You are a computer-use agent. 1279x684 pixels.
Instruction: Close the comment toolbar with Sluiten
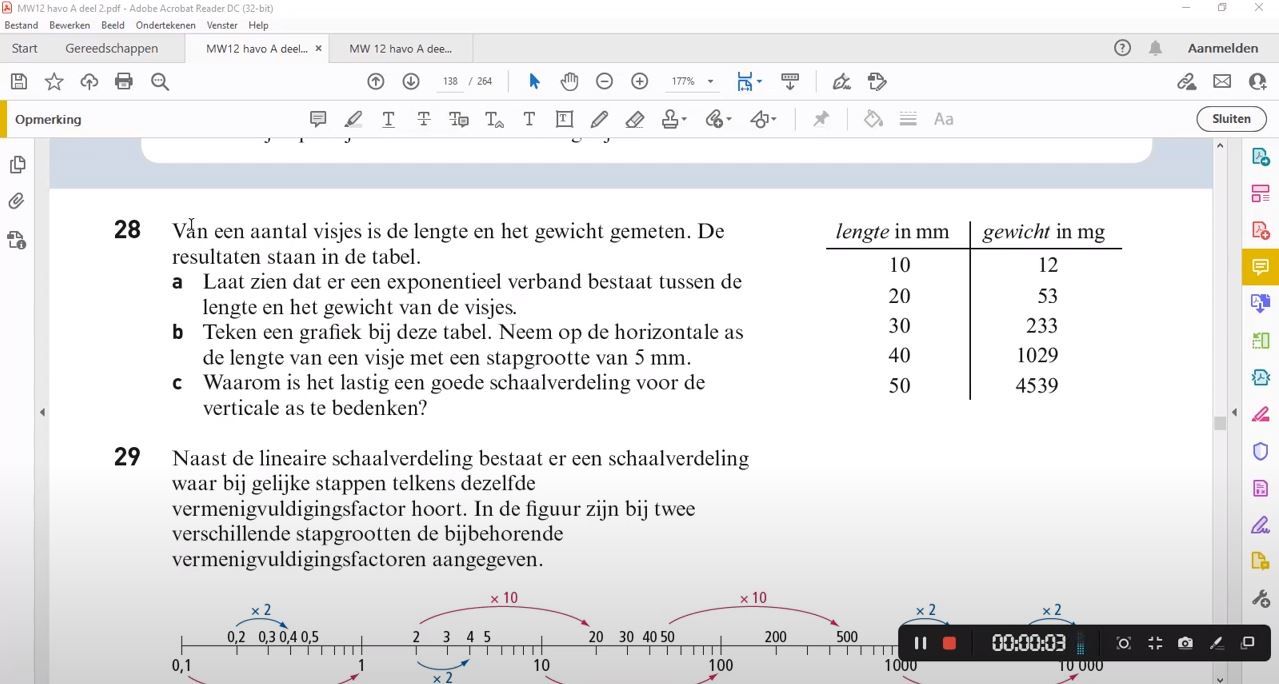[x=1231, y=119]
